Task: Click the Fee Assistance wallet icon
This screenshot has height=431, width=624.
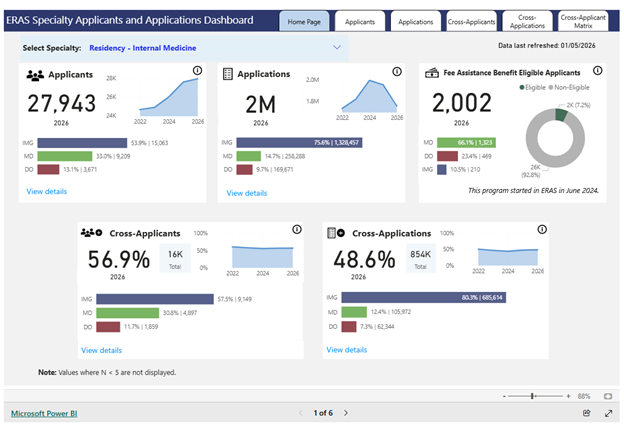Action: click(432, 73)
